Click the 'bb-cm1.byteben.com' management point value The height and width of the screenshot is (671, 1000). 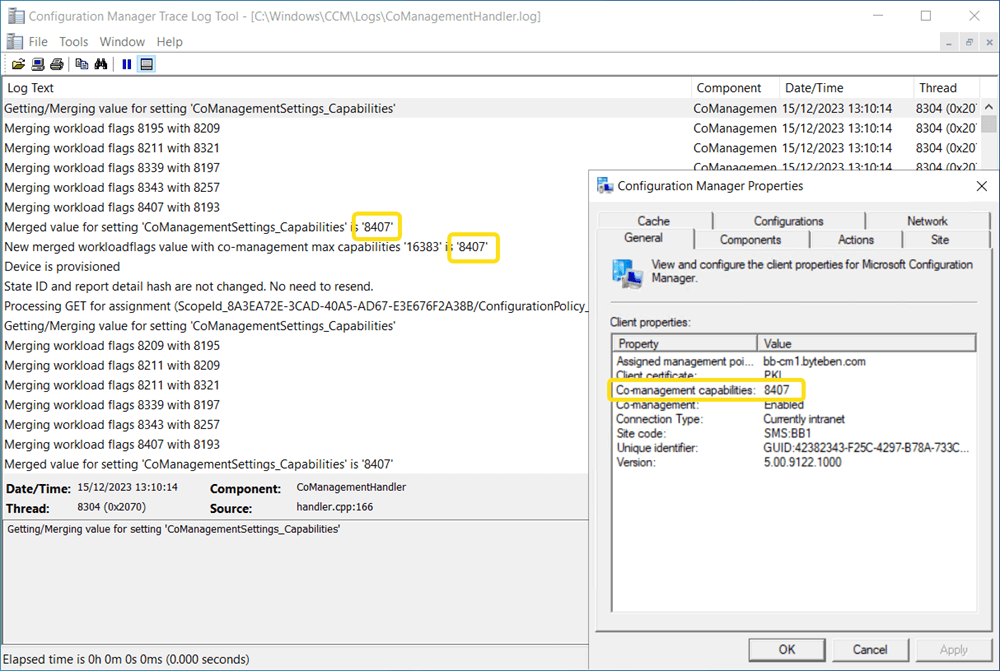coord(814,361)
